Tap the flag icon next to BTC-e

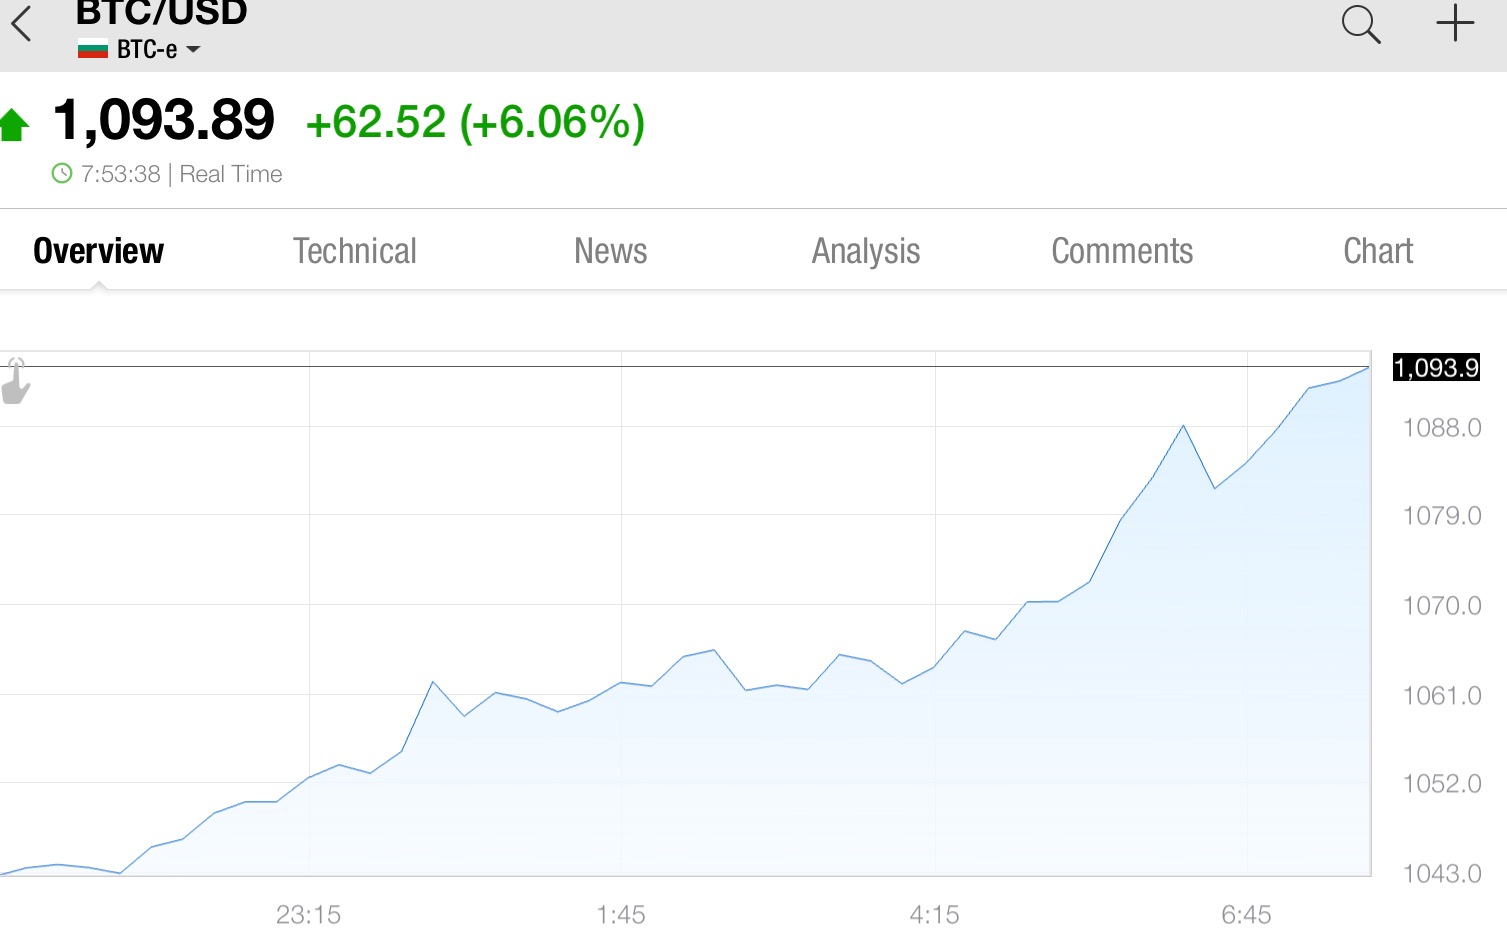point(93,49)
